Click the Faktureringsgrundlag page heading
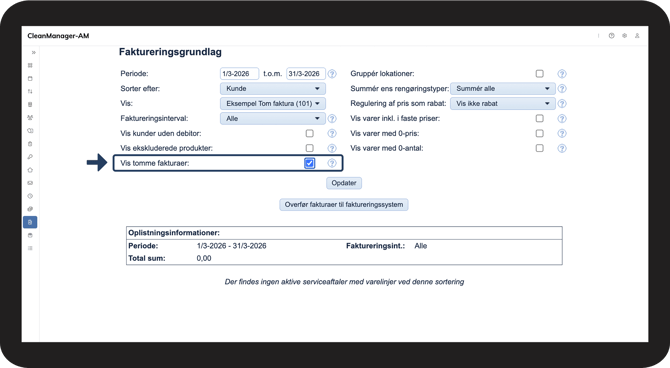 coord(170,52)
